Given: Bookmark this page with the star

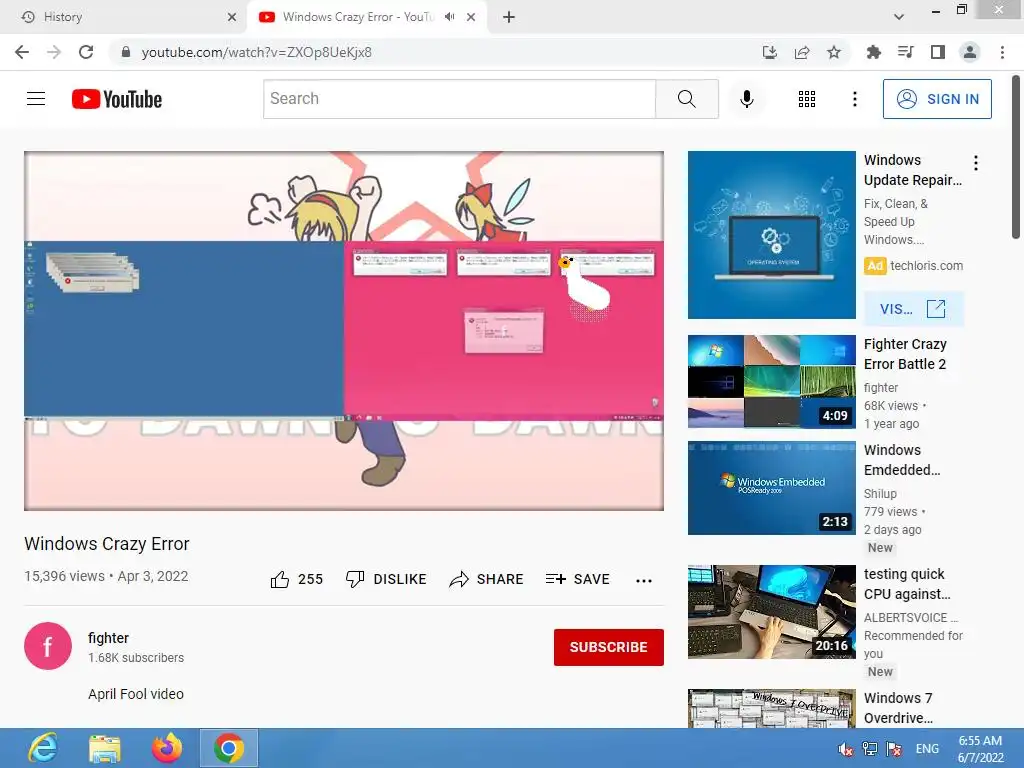Looking at the screenshot, I should click(x=834, y=52).
